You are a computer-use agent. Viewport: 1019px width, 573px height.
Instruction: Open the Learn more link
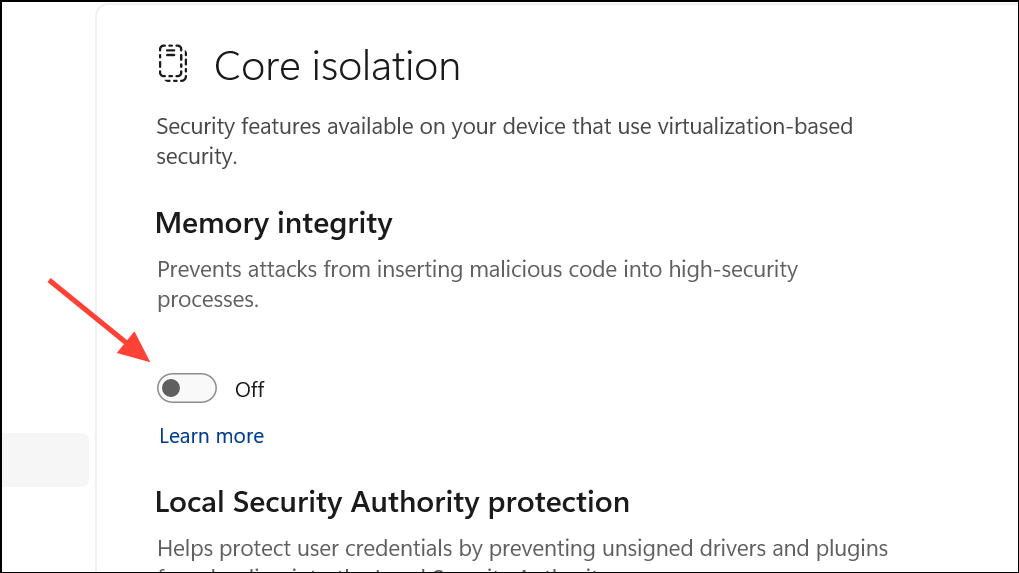point(211,436)
